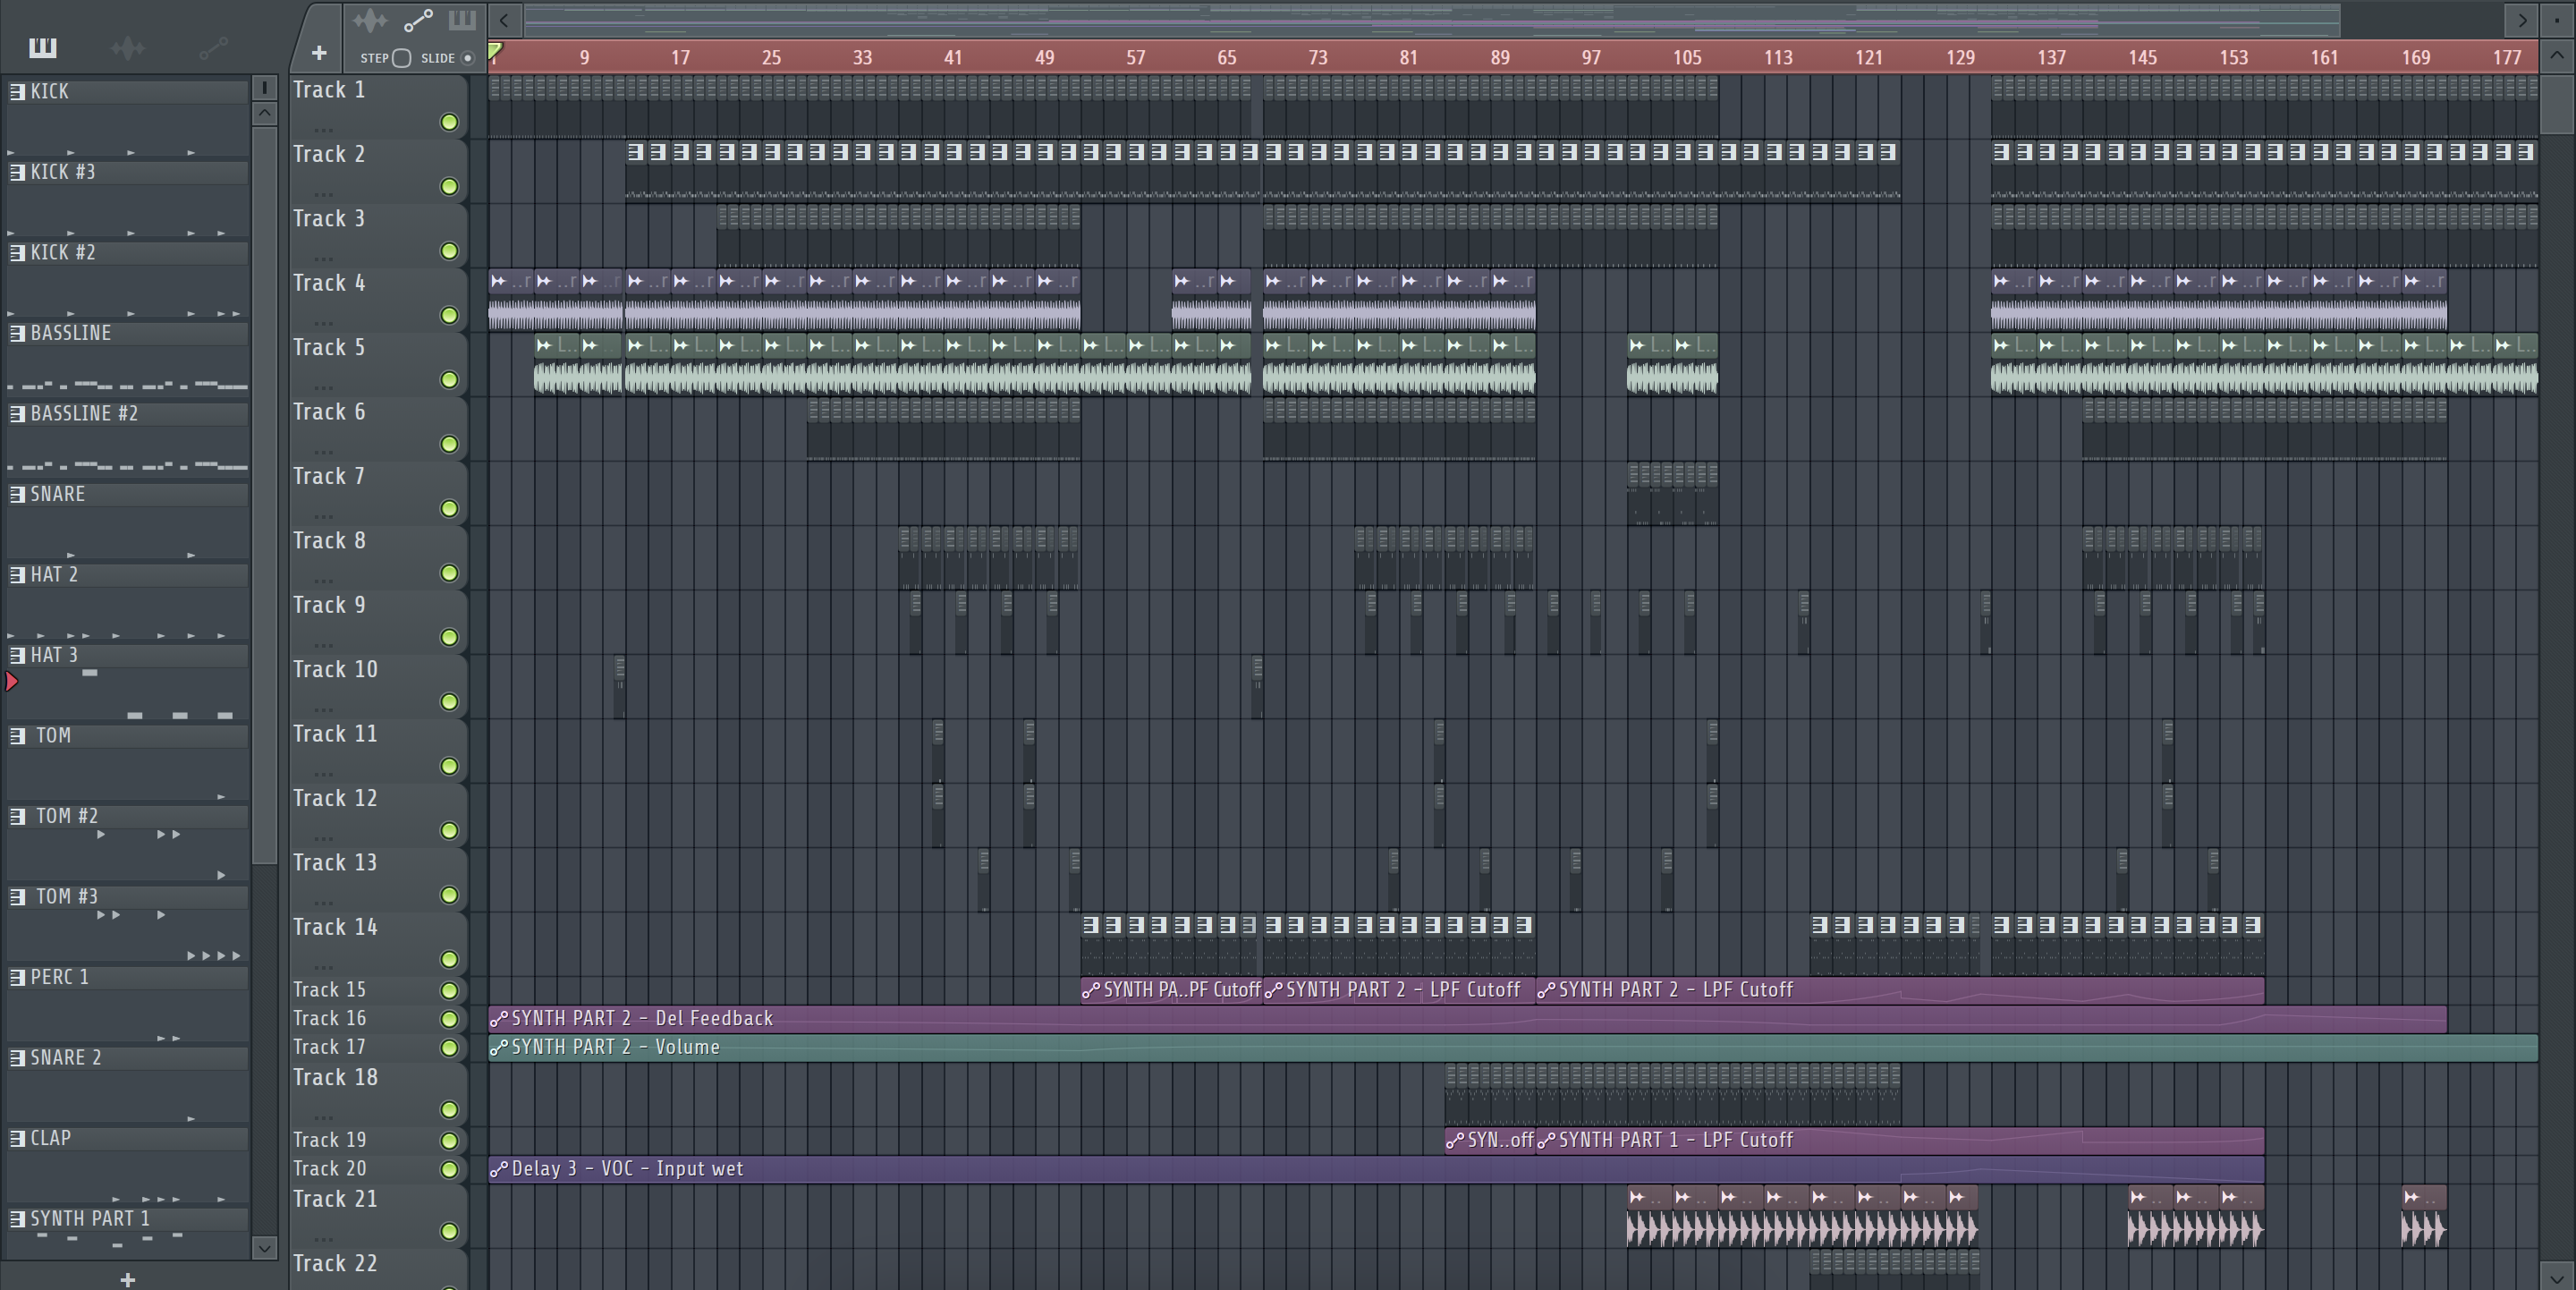Click bar 97 on the timeline ruler
2576x1290 pixels.
point(1591,58)
